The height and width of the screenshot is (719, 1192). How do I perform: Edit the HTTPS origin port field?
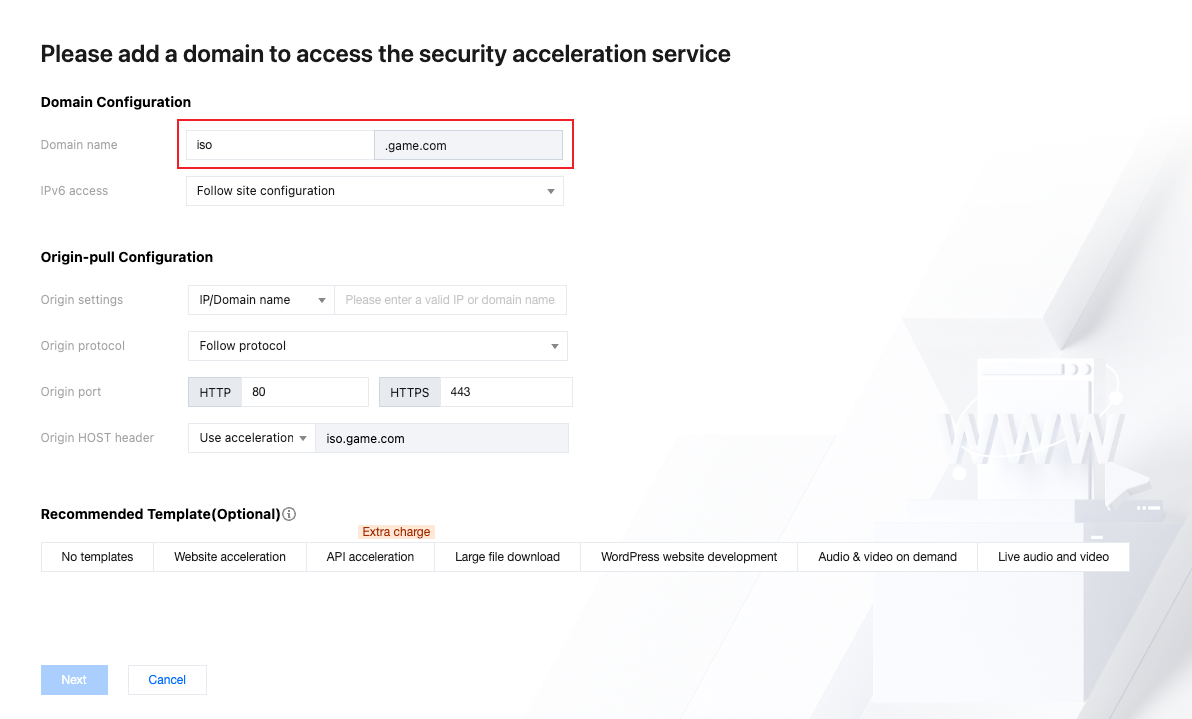(x=506, y=392)
